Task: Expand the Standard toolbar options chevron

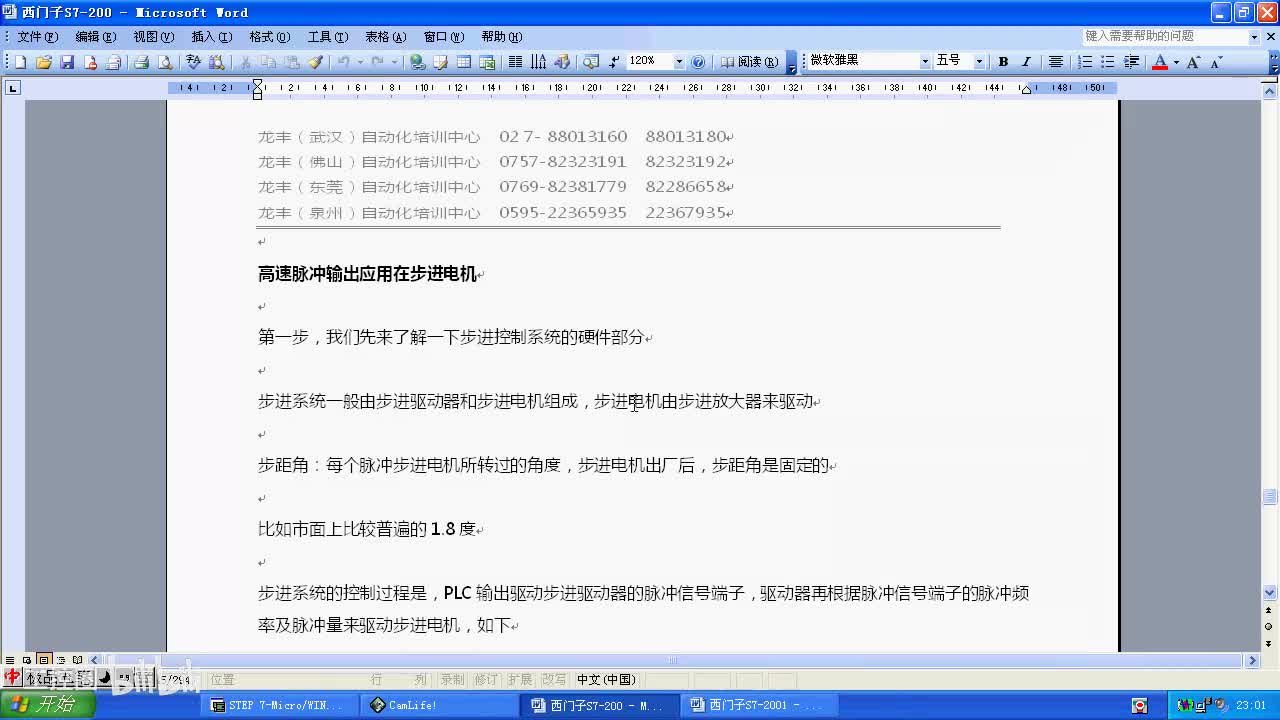Action: 792,62
